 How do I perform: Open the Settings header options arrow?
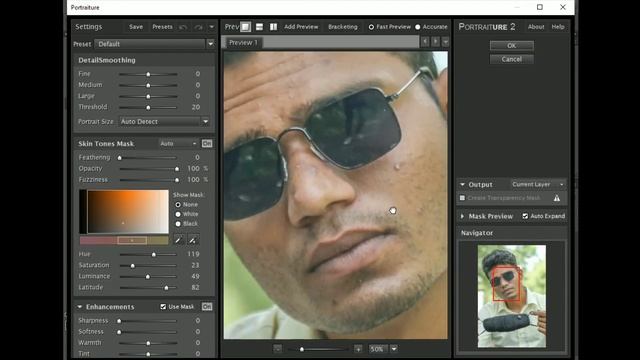[x=211, y=27]
